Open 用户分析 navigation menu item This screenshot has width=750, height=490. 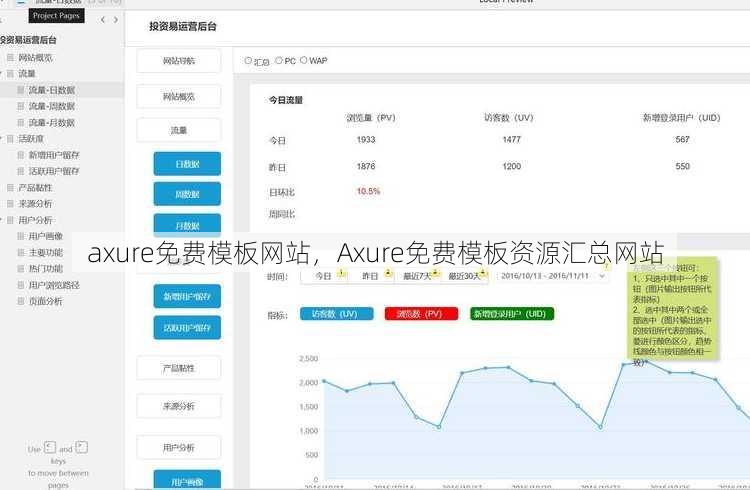[179, 447]
